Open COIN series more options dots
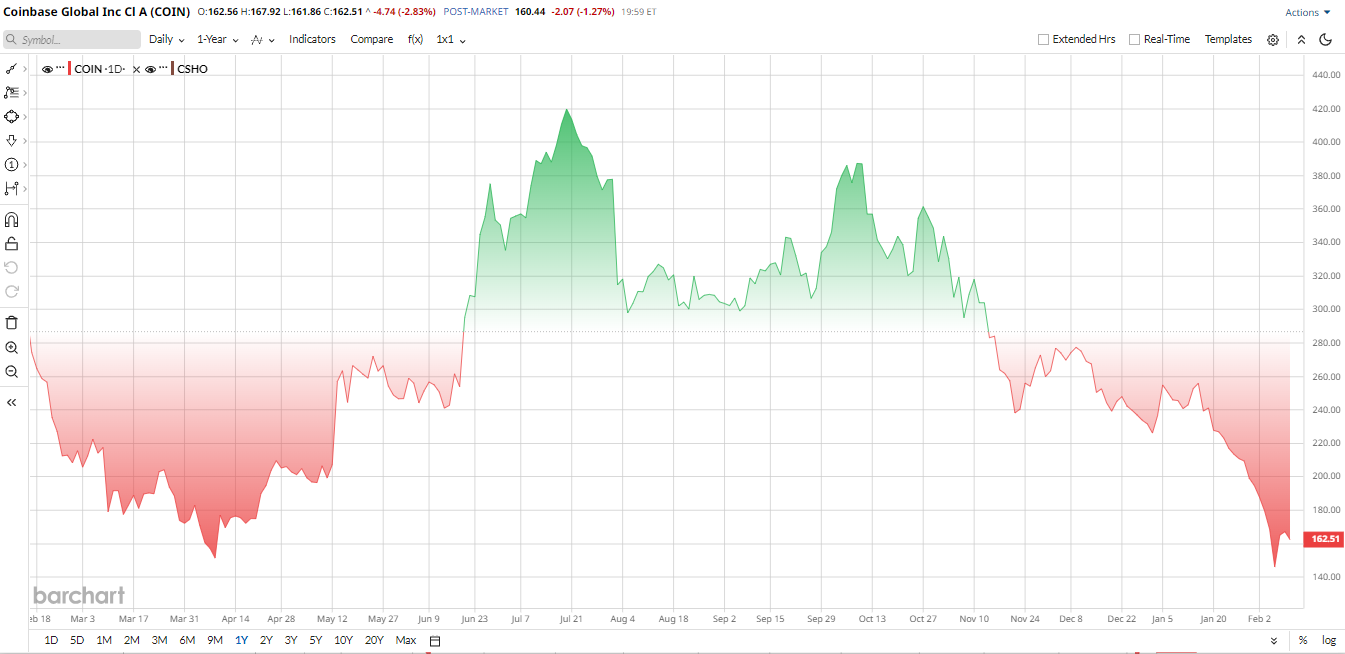The width and height of the screenshot is (1345, 654). (60, 67)
